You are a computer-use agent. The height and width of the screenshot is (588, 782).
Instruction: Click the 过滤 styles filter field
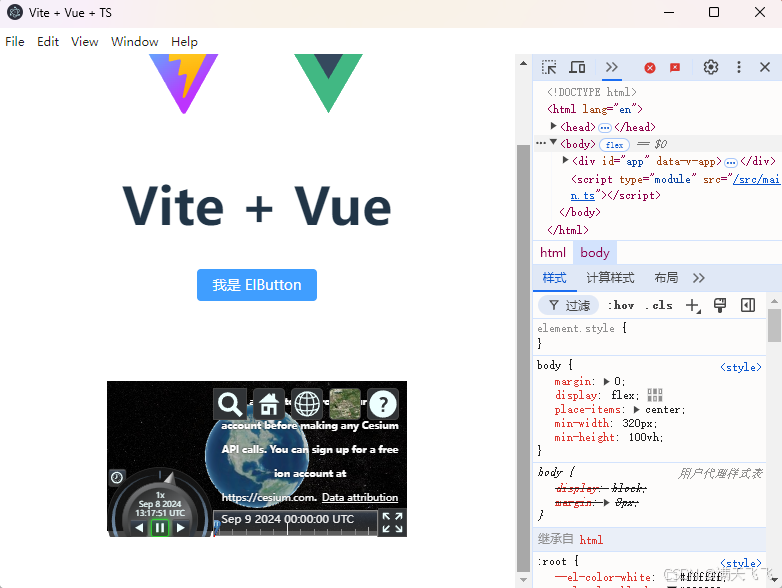(569, 305)
